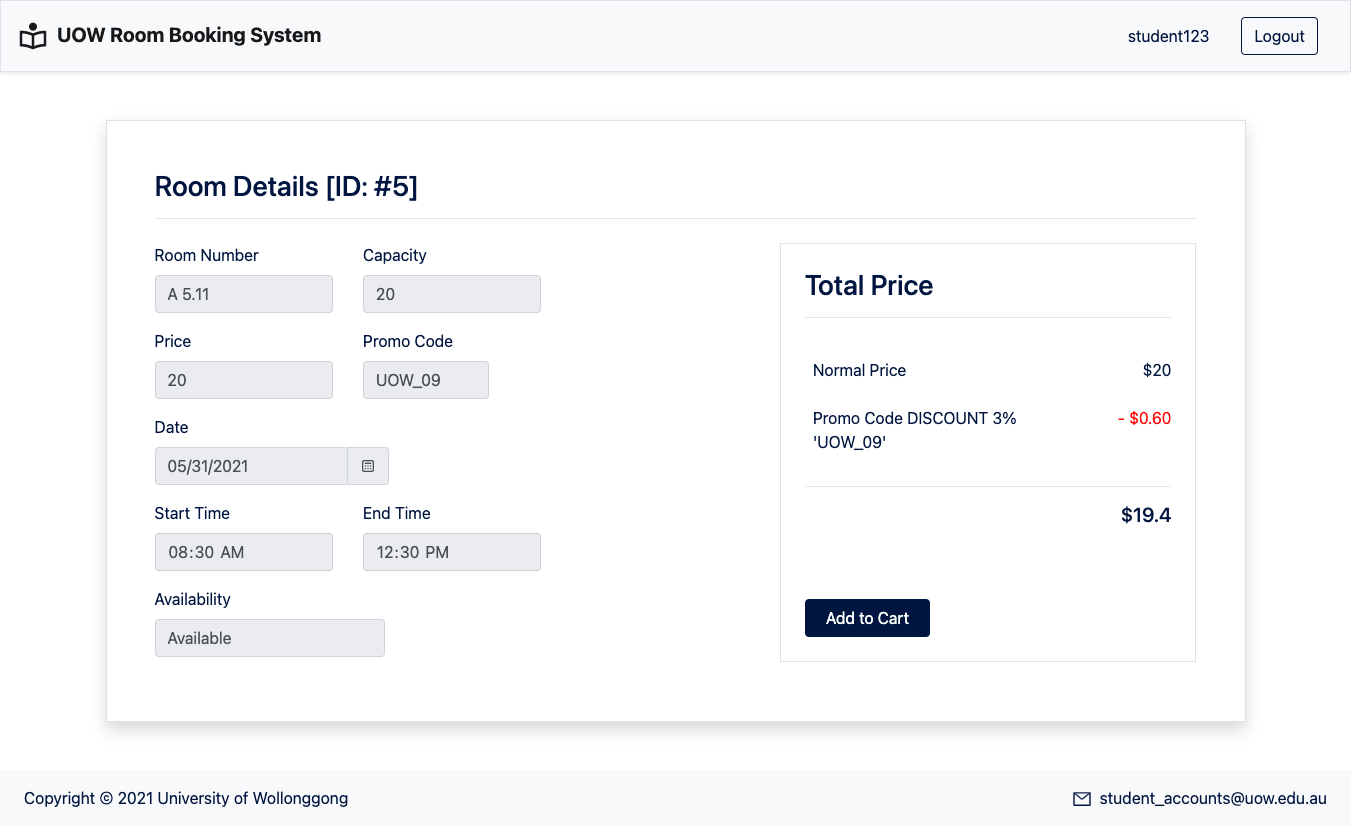
Task: Click the Start Time label
Action: pos(192,513)
